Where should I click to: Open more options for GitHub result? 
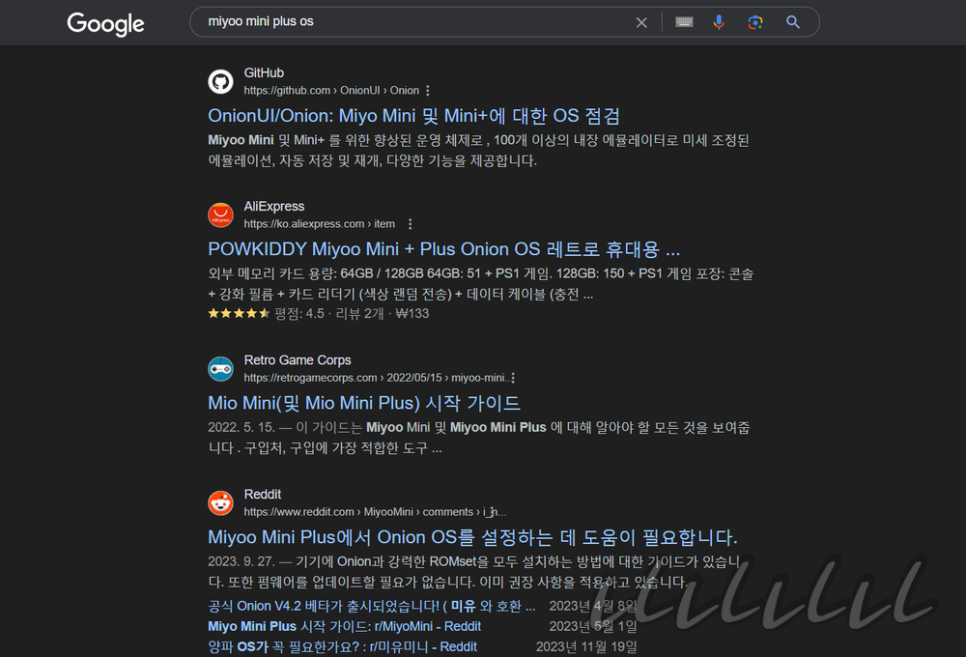pos(428,91)
